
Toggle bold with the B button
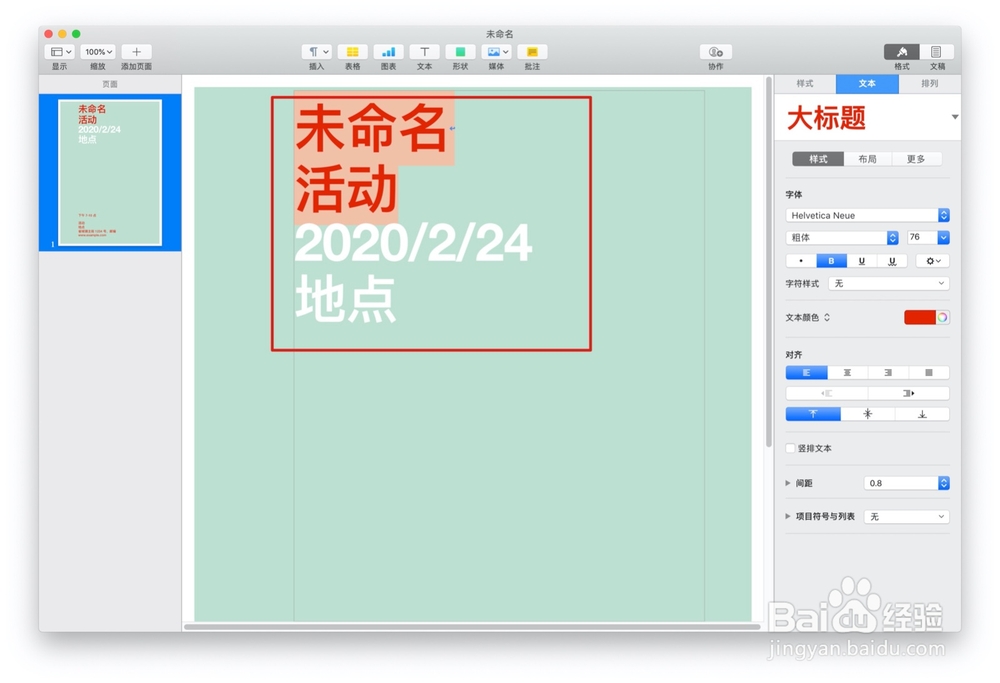pos(831,260)
